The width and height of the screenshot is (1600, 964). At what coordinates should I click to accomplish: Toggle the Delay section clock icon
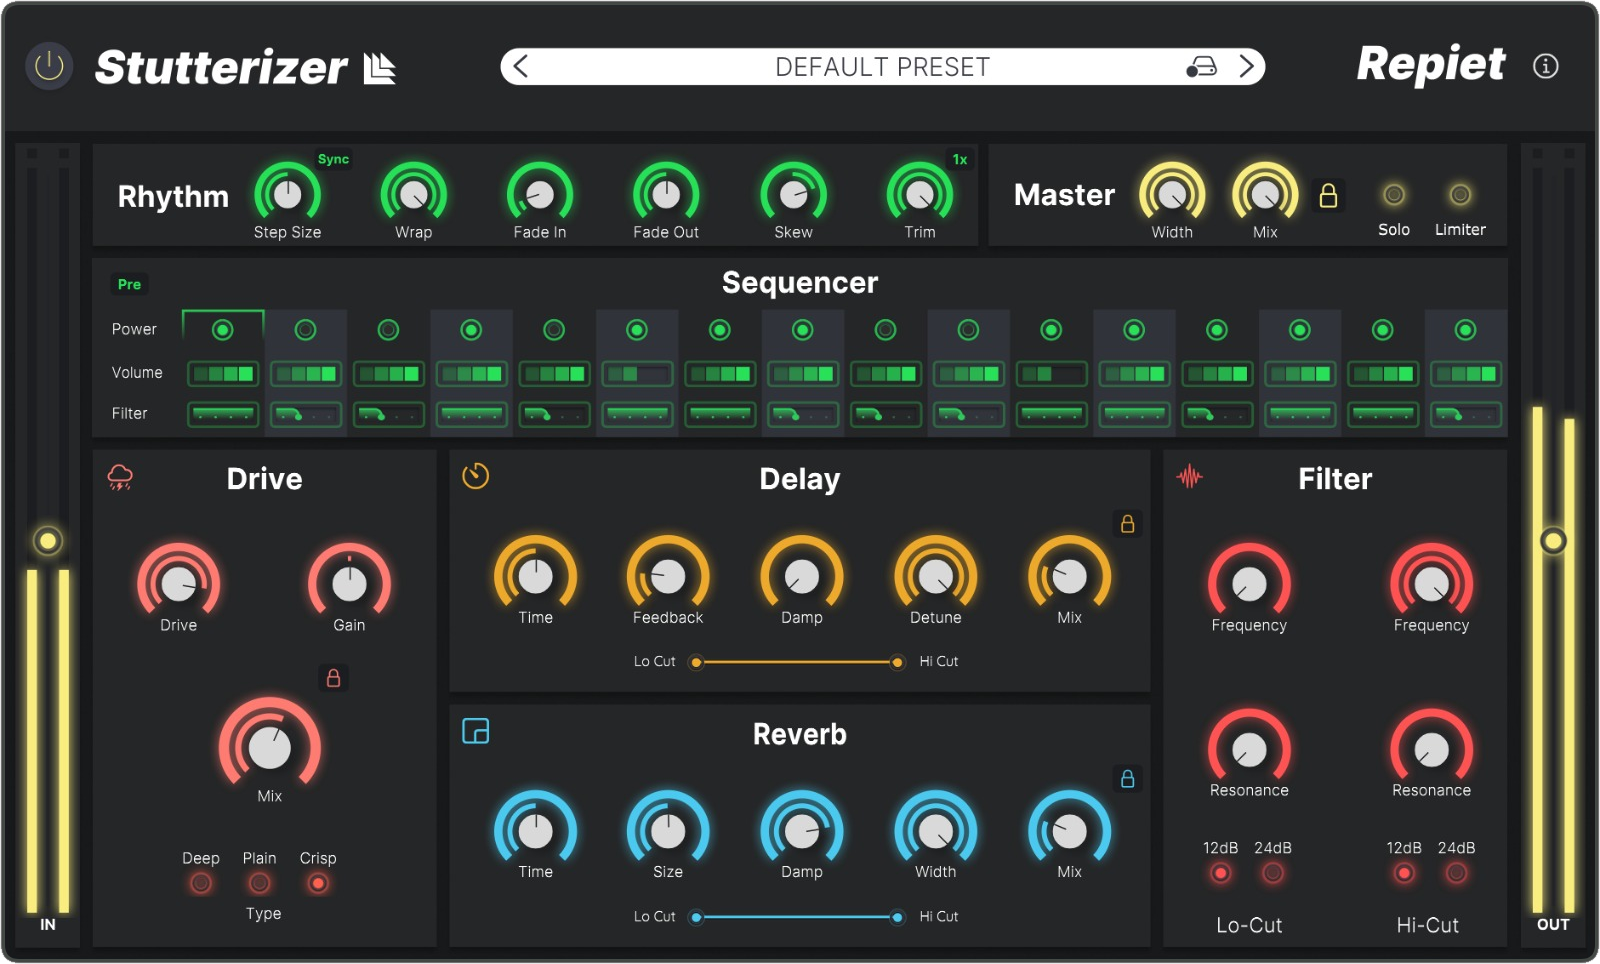tap(475, 476)
